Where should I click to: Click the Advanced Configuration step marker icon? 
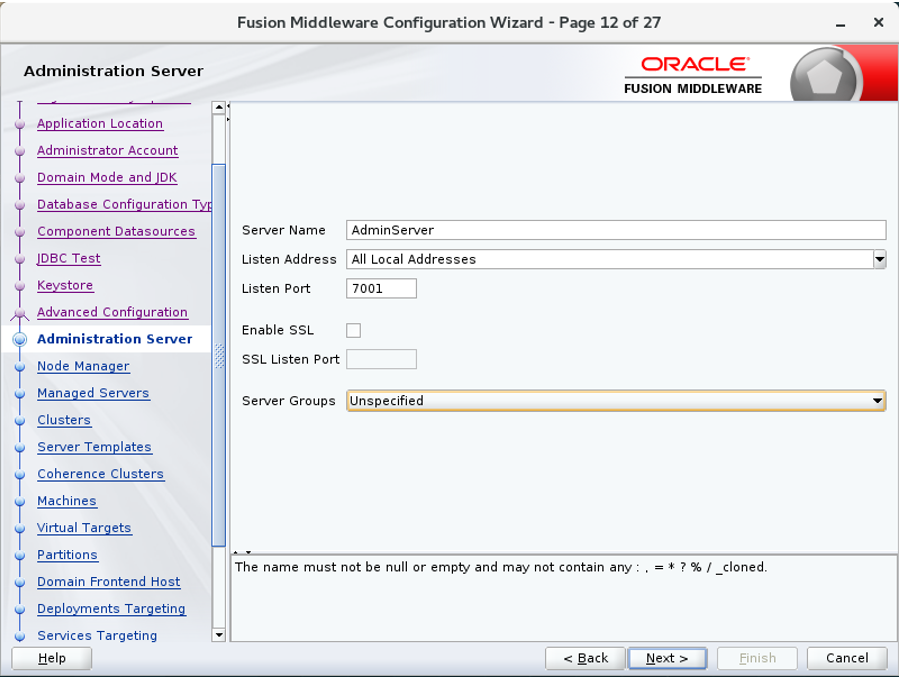tap(20, 313)
